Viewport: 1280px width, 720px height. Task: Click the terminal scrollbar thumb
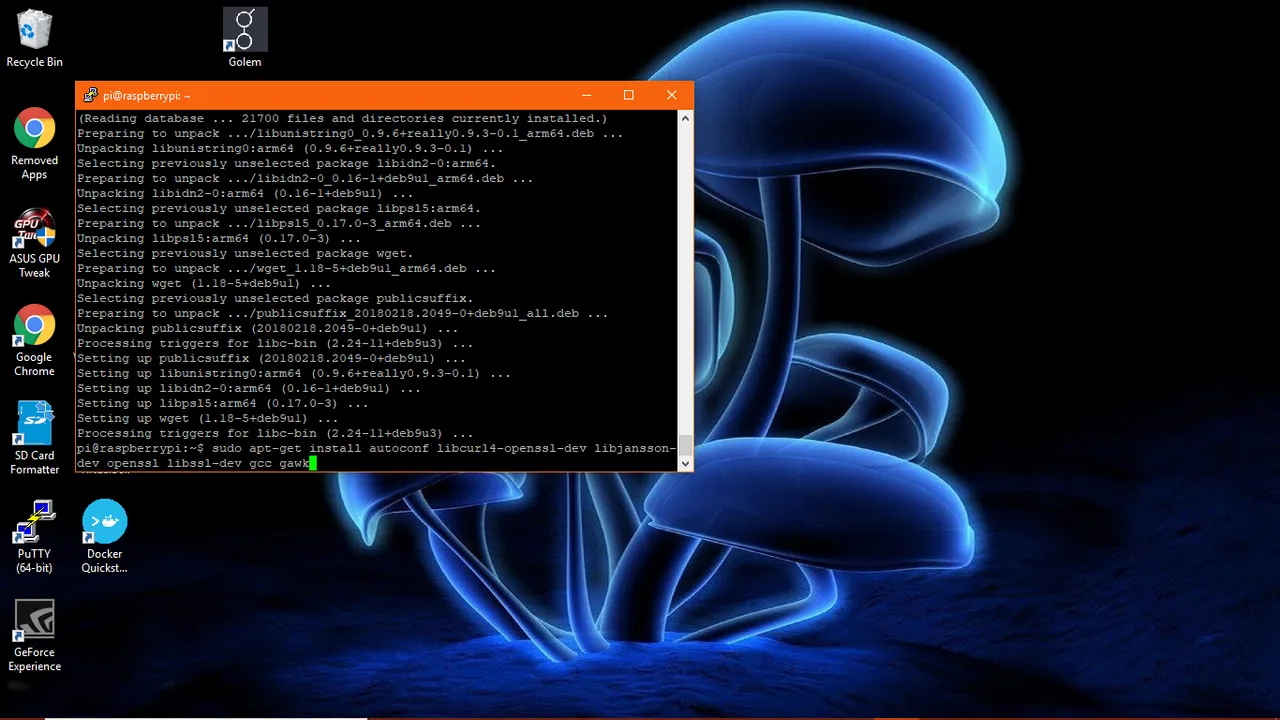pos(685,445)
